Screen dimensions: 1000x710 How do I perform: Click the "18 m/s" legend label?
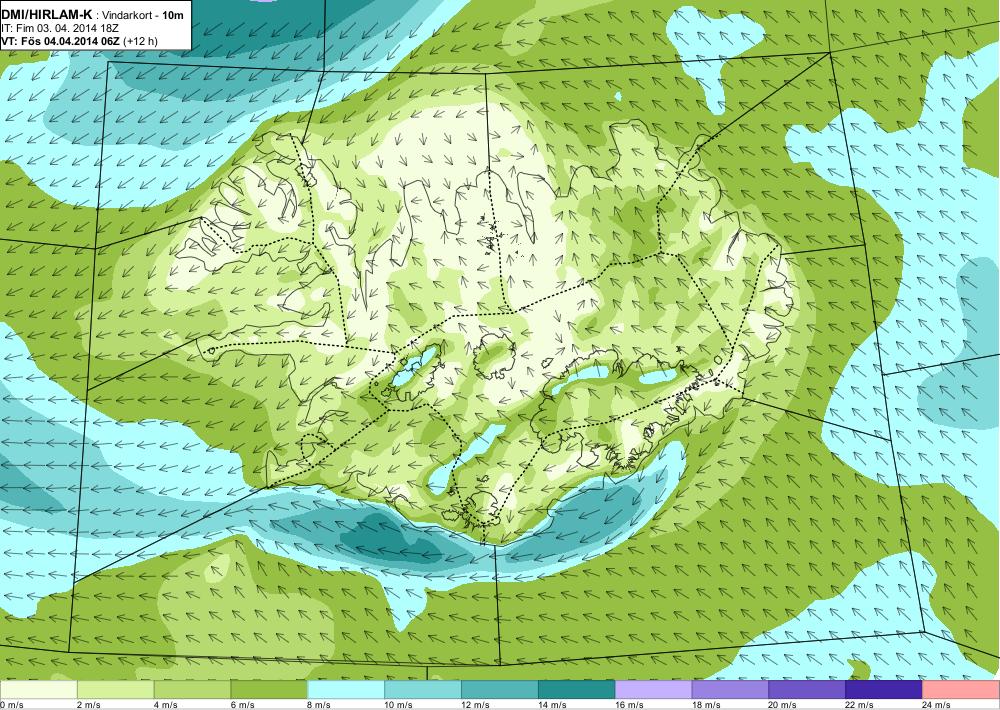click(x=705, y=705)
